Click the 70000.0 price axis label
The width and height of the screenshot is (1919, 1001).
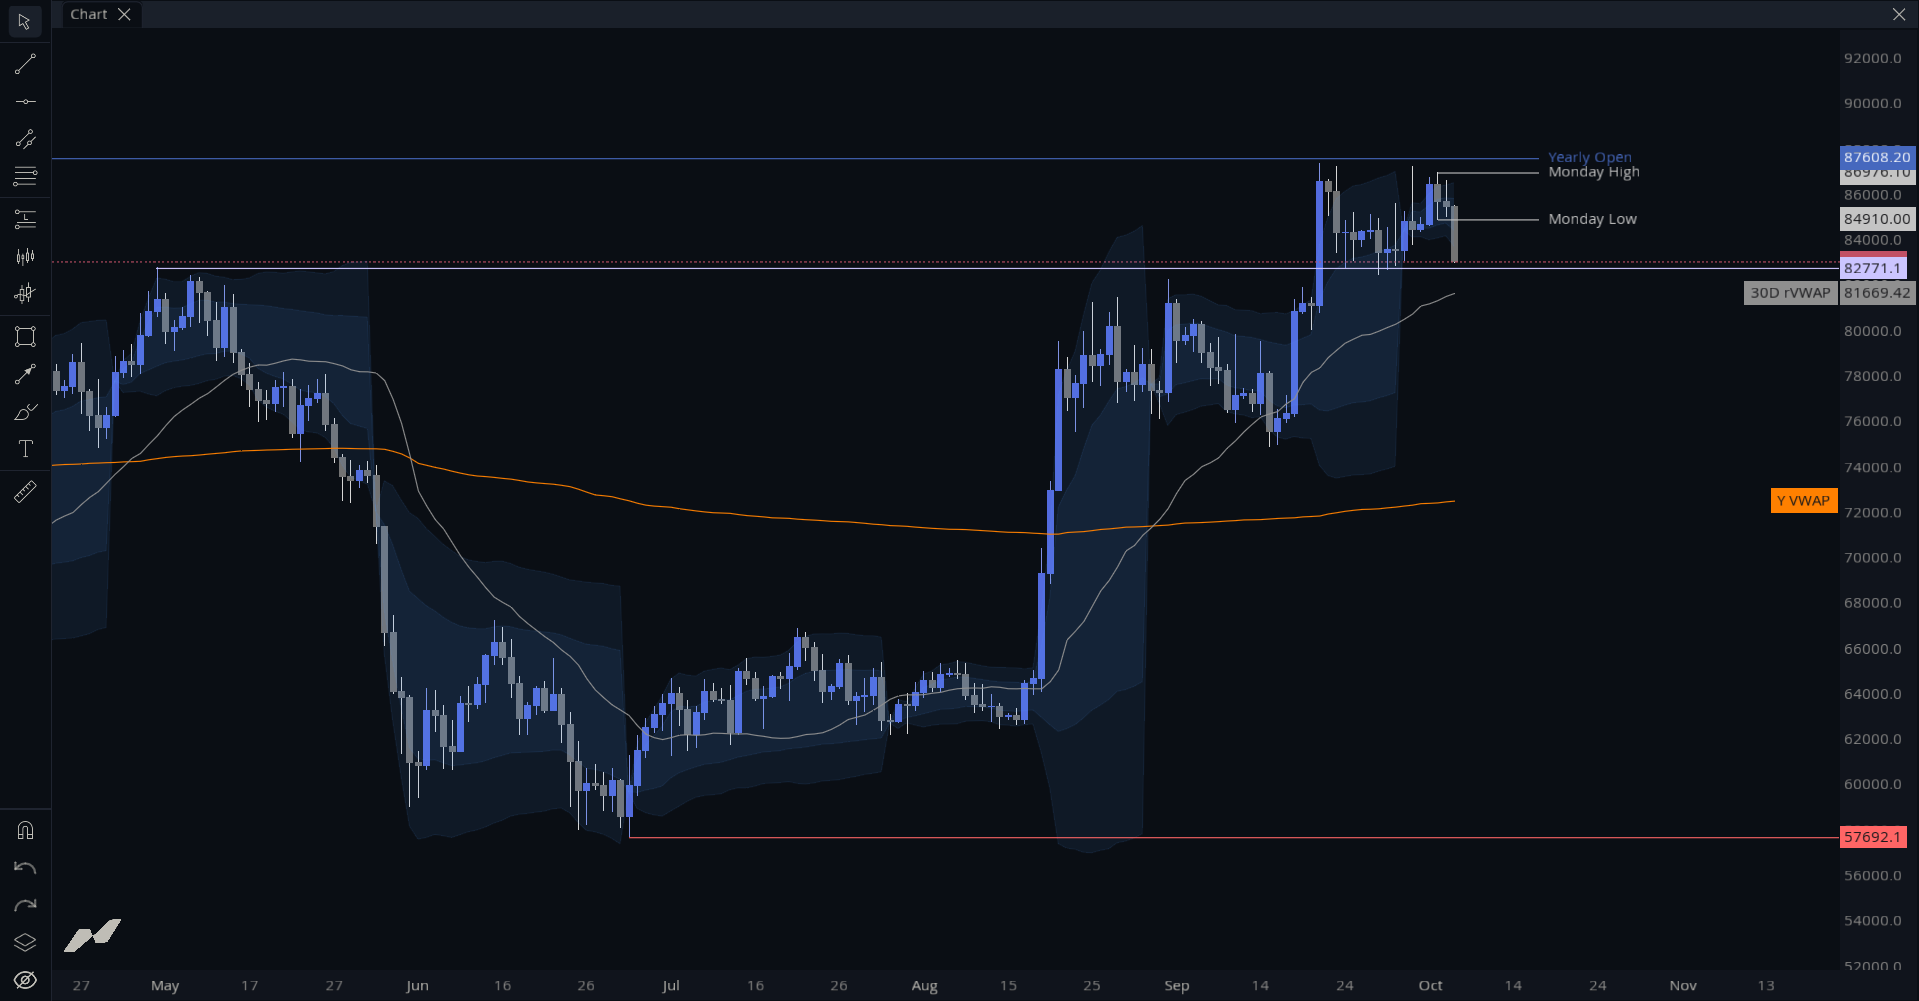click(1873, 558)
